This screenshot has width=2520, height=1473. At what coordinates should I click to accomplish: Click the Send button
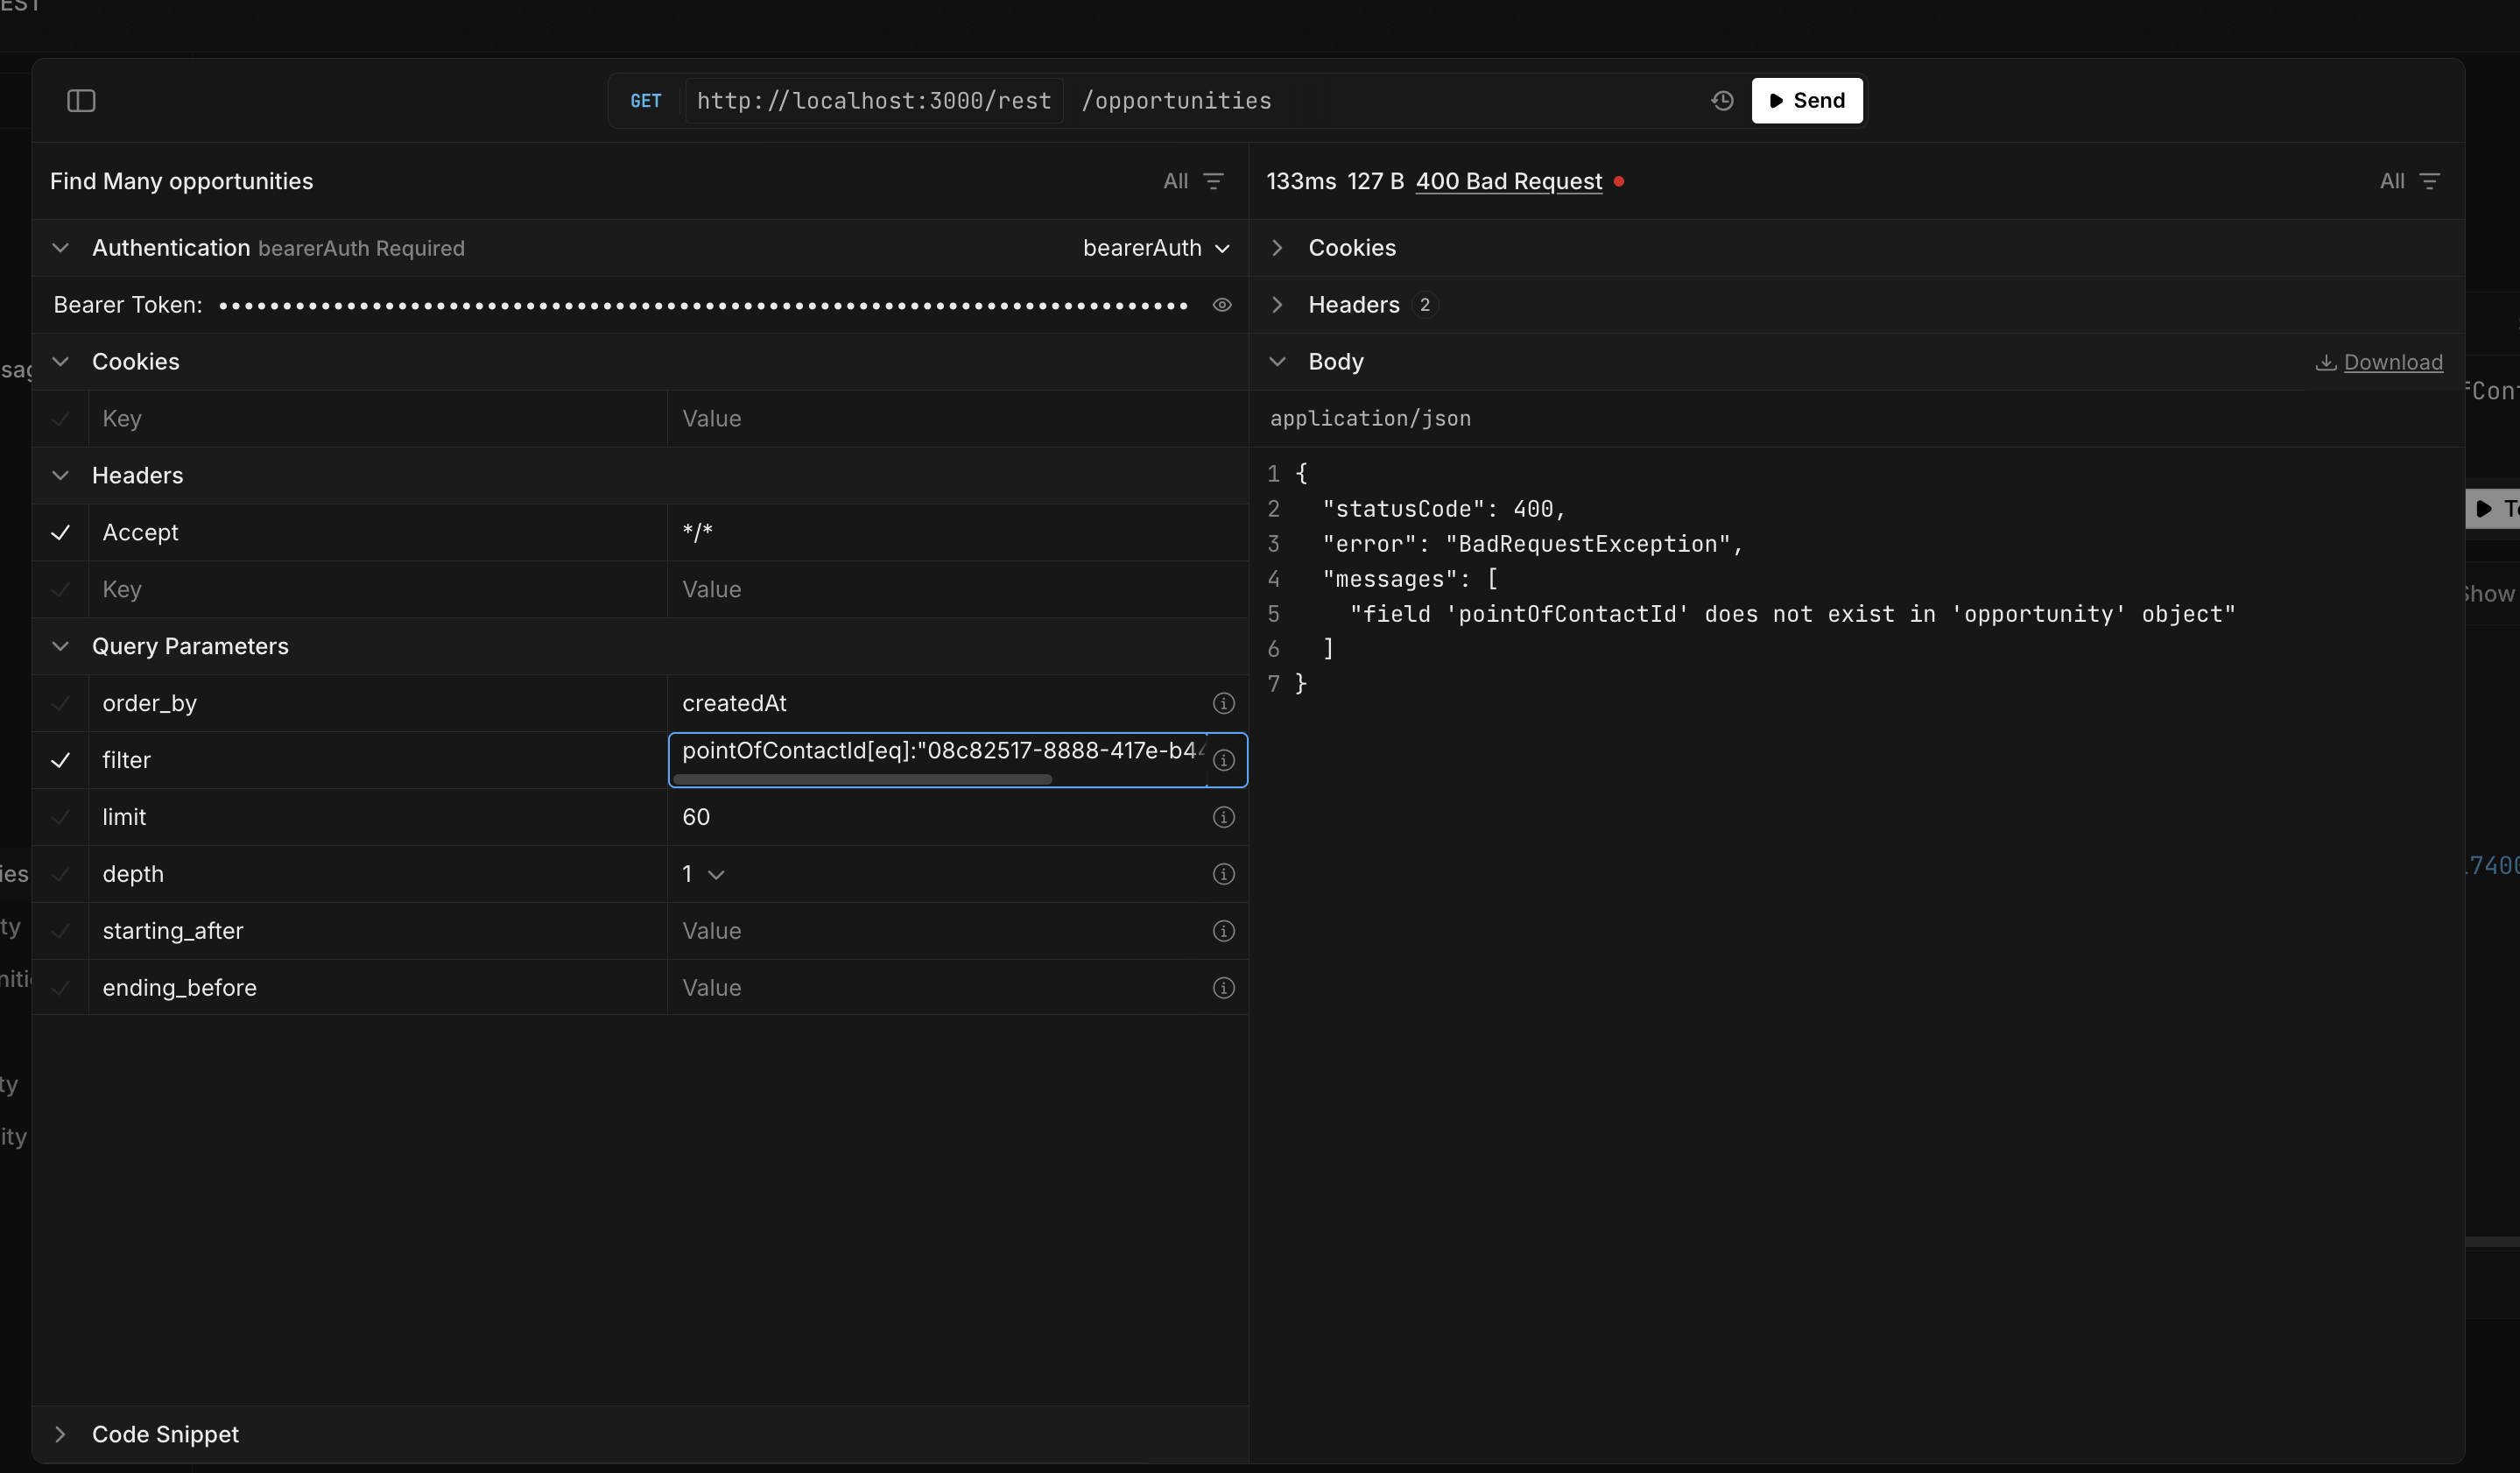(x=1807, y=101)
